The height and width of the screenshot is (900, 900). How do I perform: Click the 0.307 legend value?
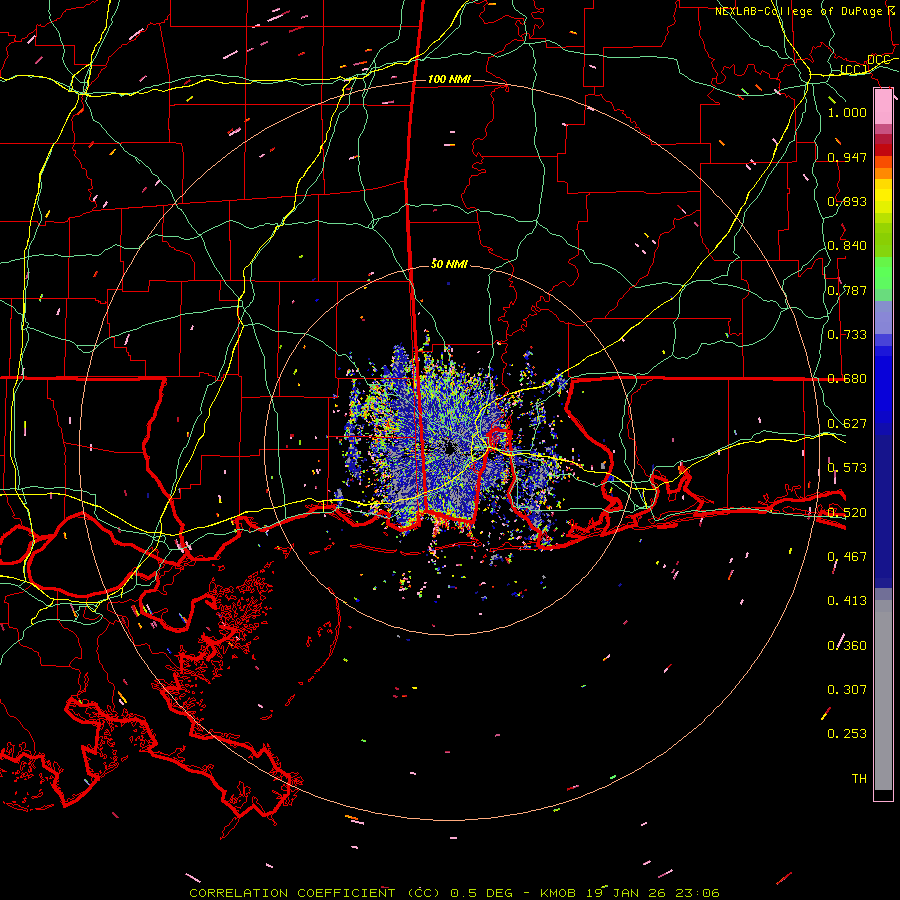tap(847, 689)
